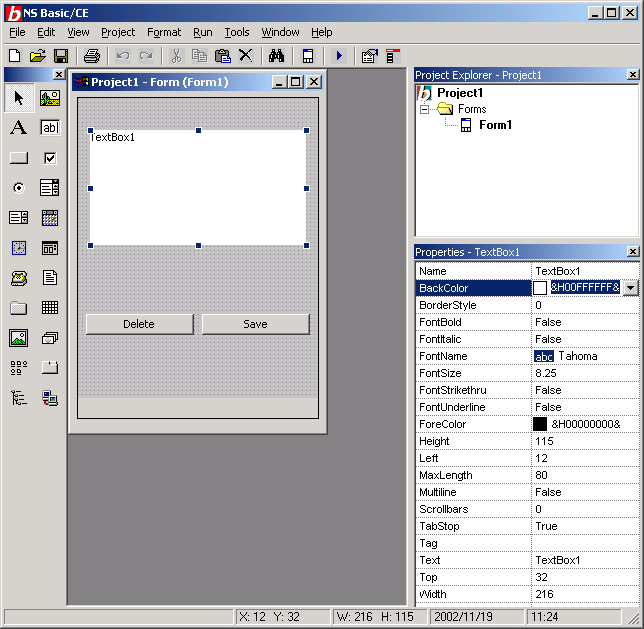This screenshot has height=629, width=644.
Task: Click the Find binoculars icon
Action: coord(276,55)
